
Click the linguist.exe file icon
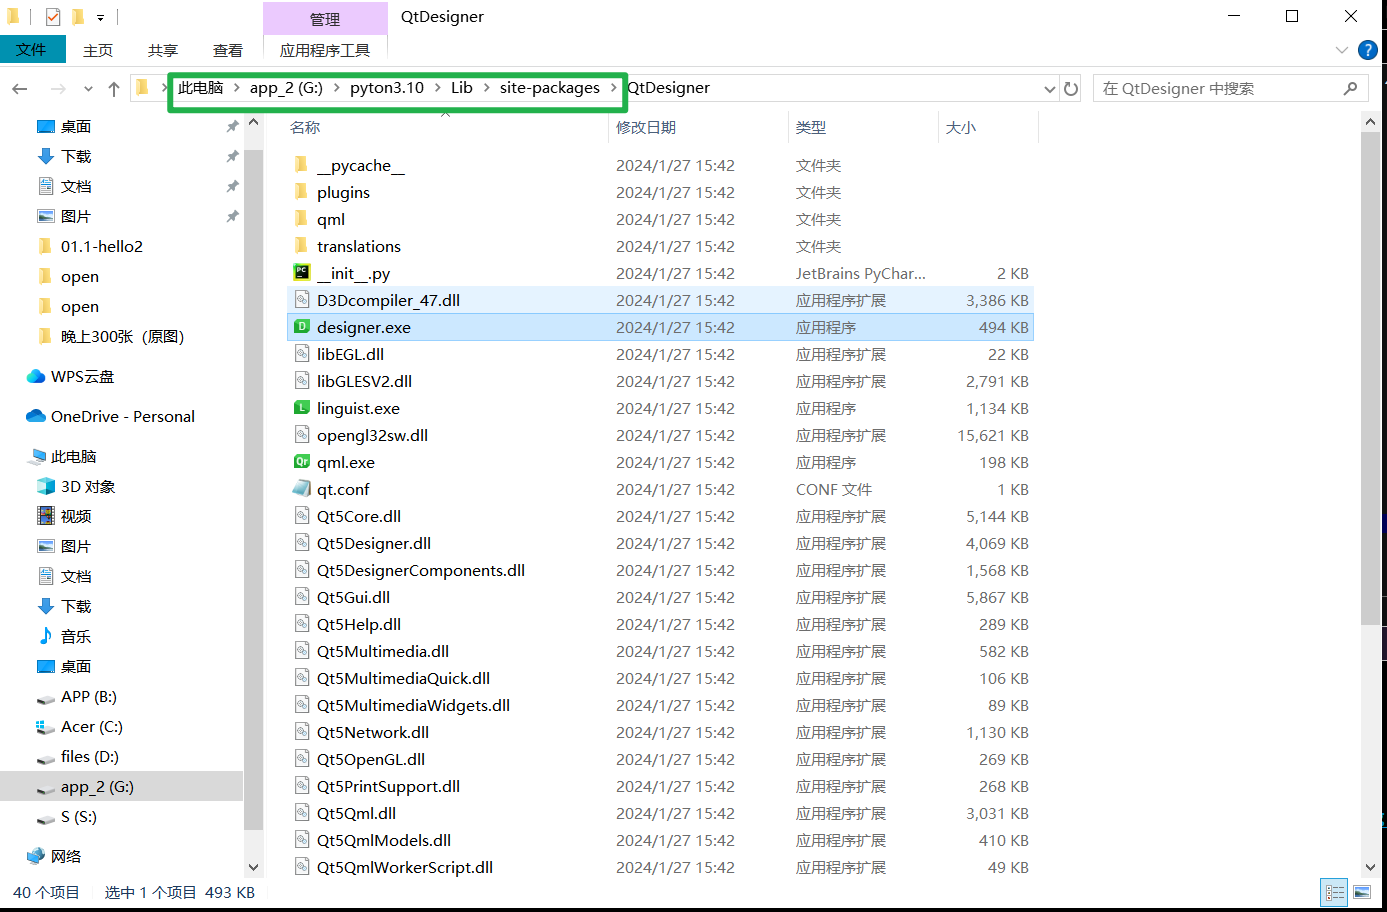[x=301, y=408]
